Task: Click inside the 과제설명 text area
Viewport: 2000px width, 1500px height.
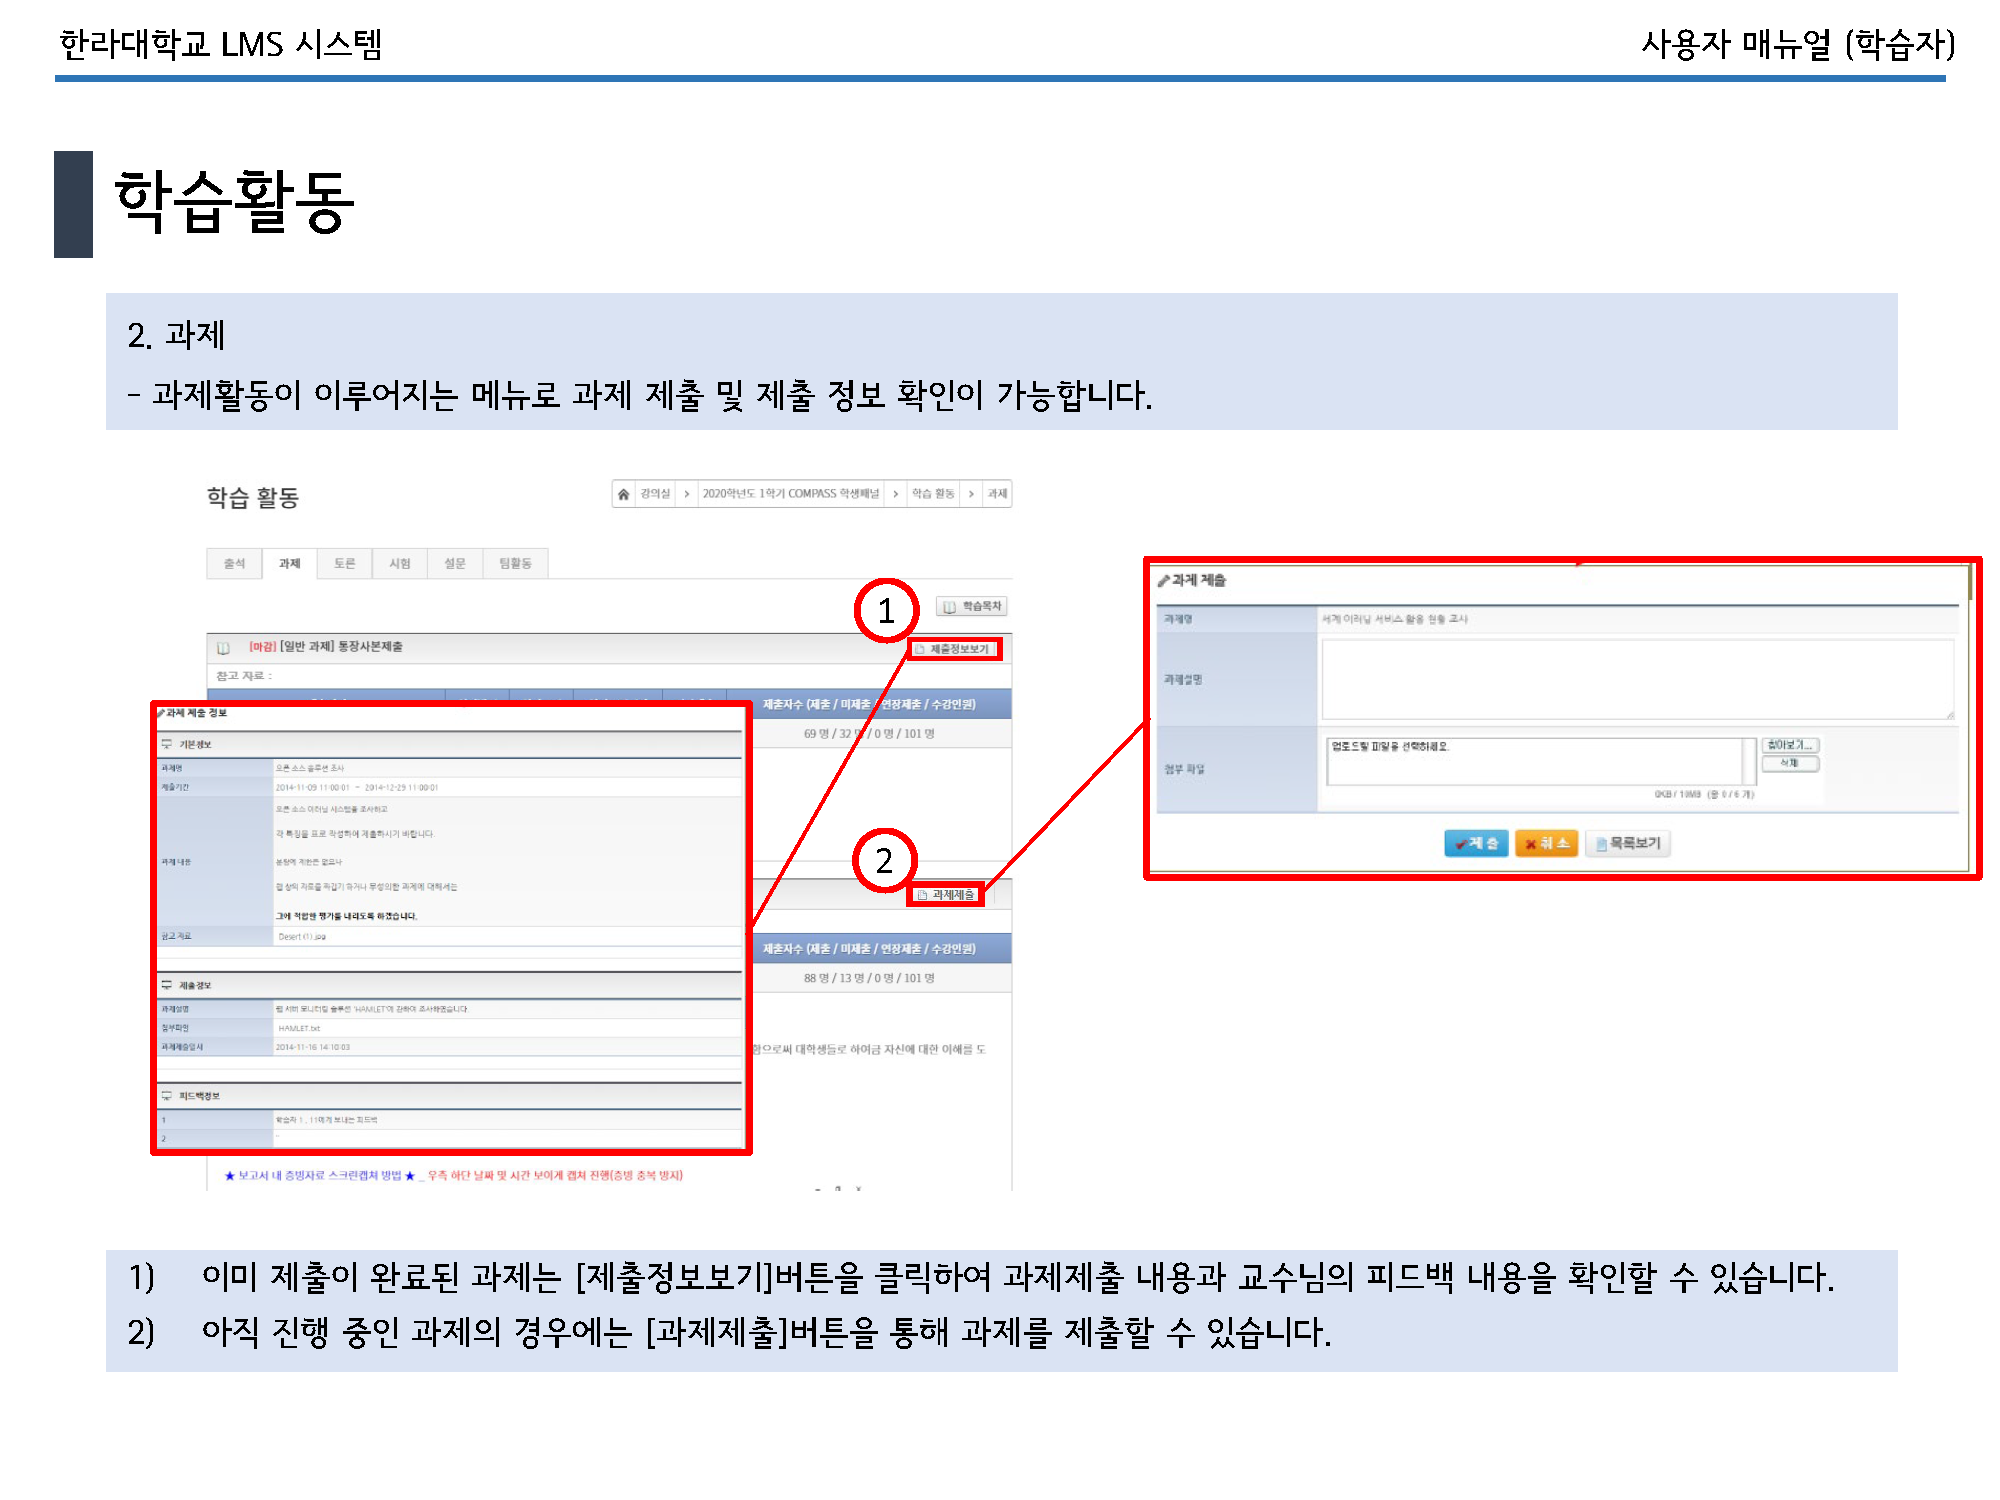Action: [x=1636, y=679]
